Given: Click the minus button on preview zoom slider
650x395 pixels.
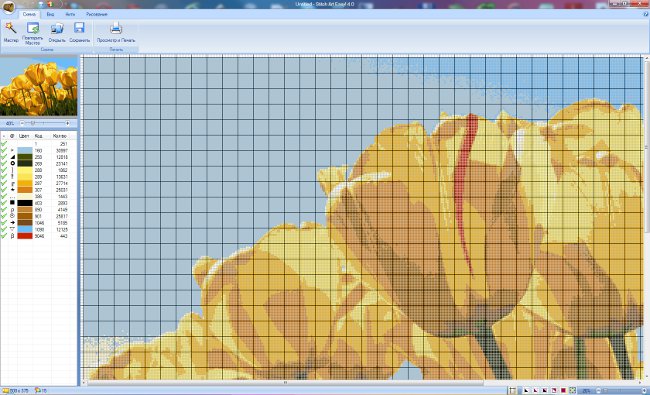Looking at the screenshot, I should [22, 124].
